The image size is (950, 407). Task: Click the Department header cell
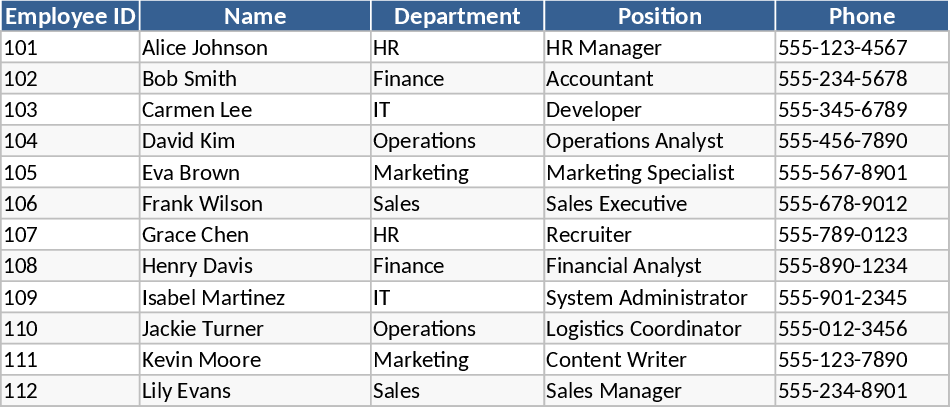coord(457,16)
